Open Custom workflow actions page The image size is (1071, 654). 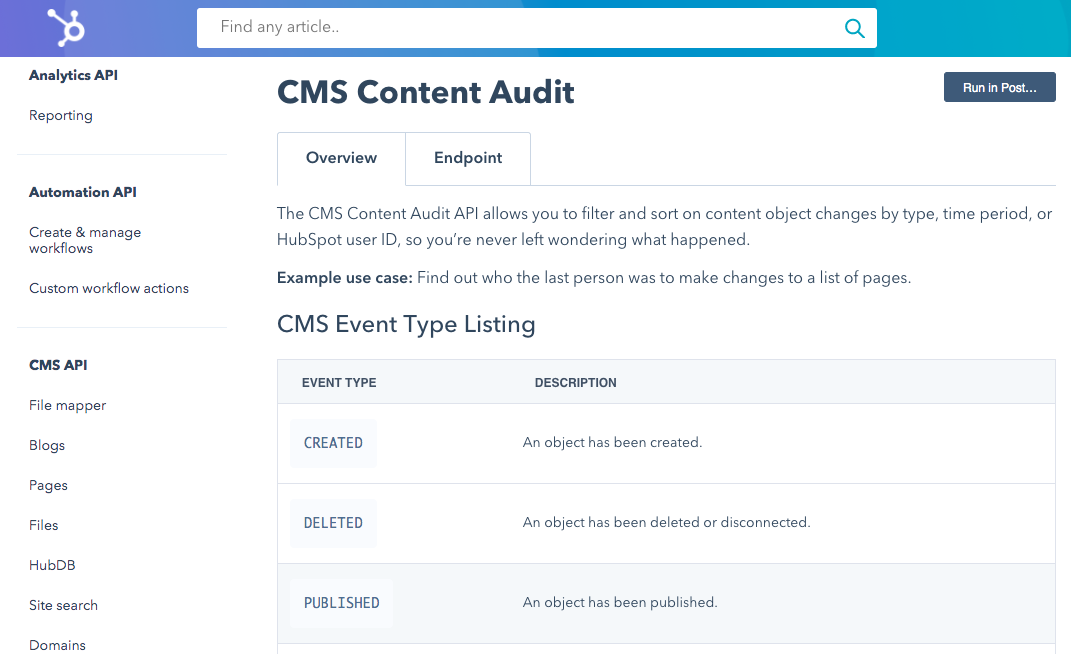[x=109, y=288]
